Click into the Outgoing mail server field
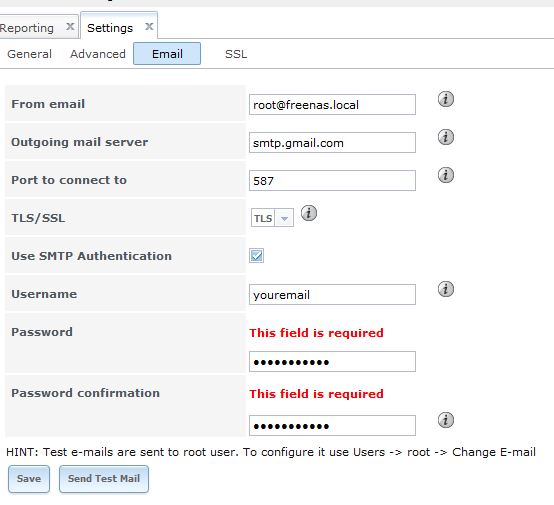This screenshot has width=554, height=505. pyautogui.click(x=332, y=143)
